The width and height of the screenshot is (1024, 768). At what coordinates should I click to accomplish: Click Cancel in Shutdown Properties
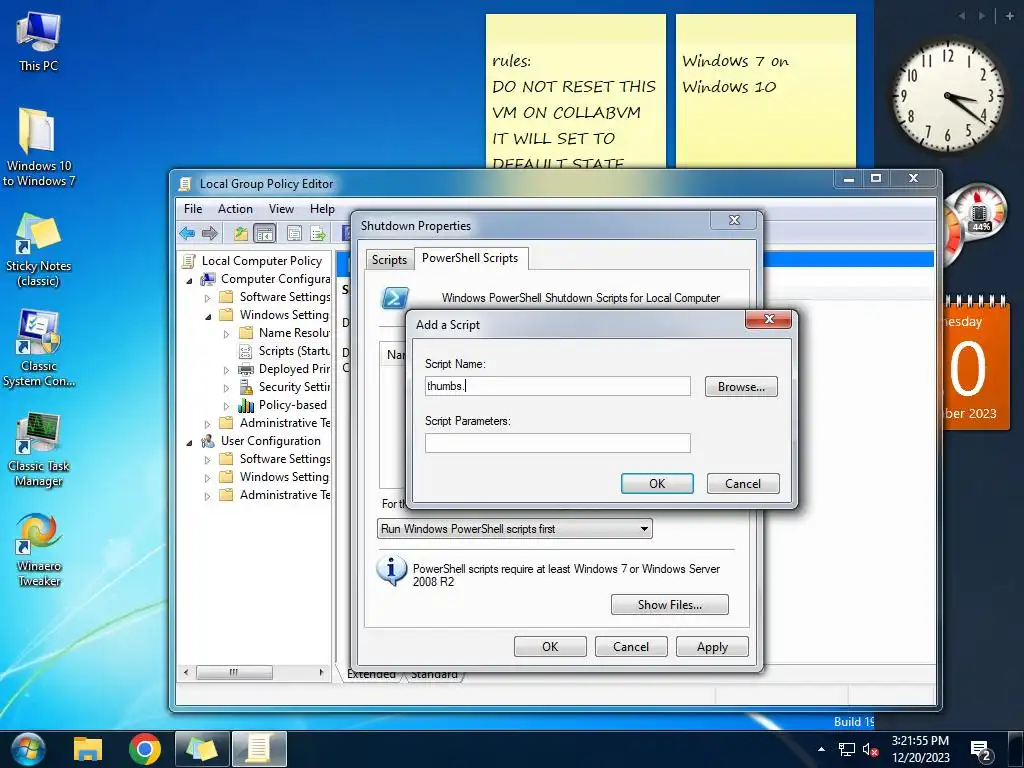(631, 647)
